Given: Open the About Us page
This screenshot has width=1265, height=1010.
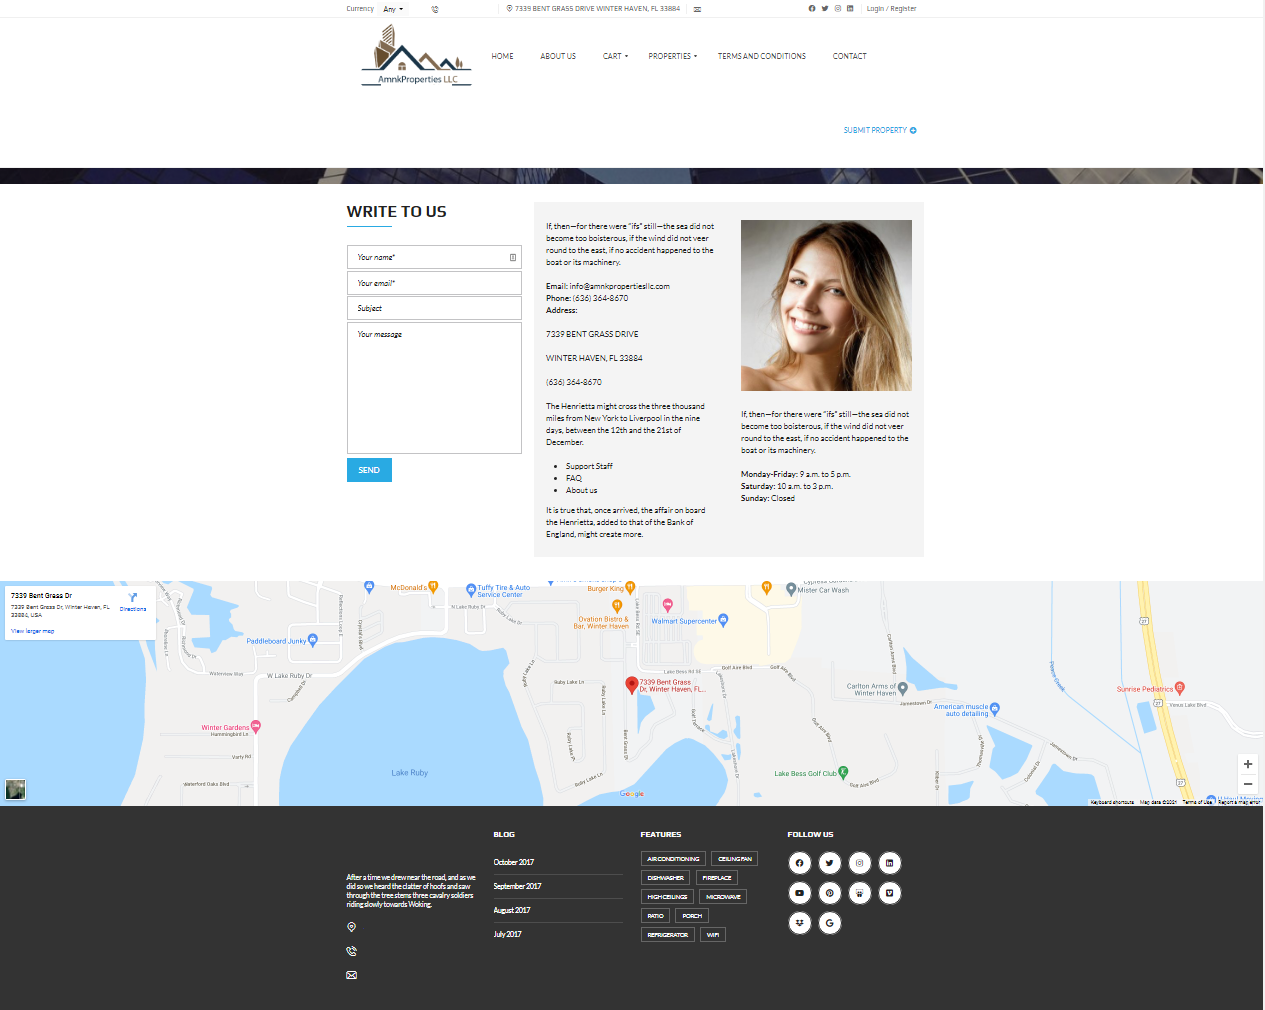Looking at the screenshot, I should click(x=558, y=56).
